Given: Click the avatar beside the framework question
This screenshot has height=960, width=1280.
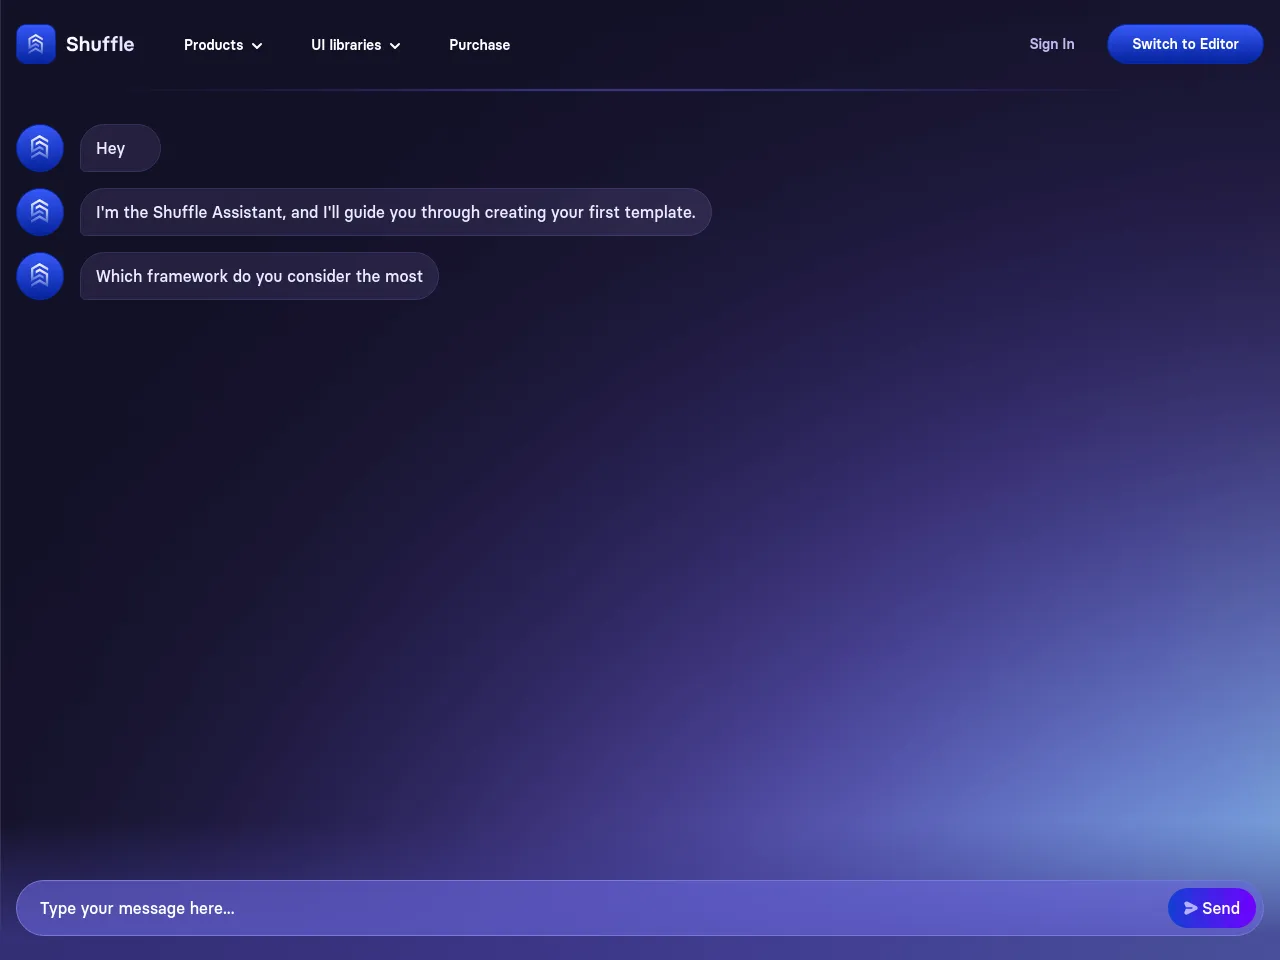Looking at the screenshot, I should (x=40, y=276).
